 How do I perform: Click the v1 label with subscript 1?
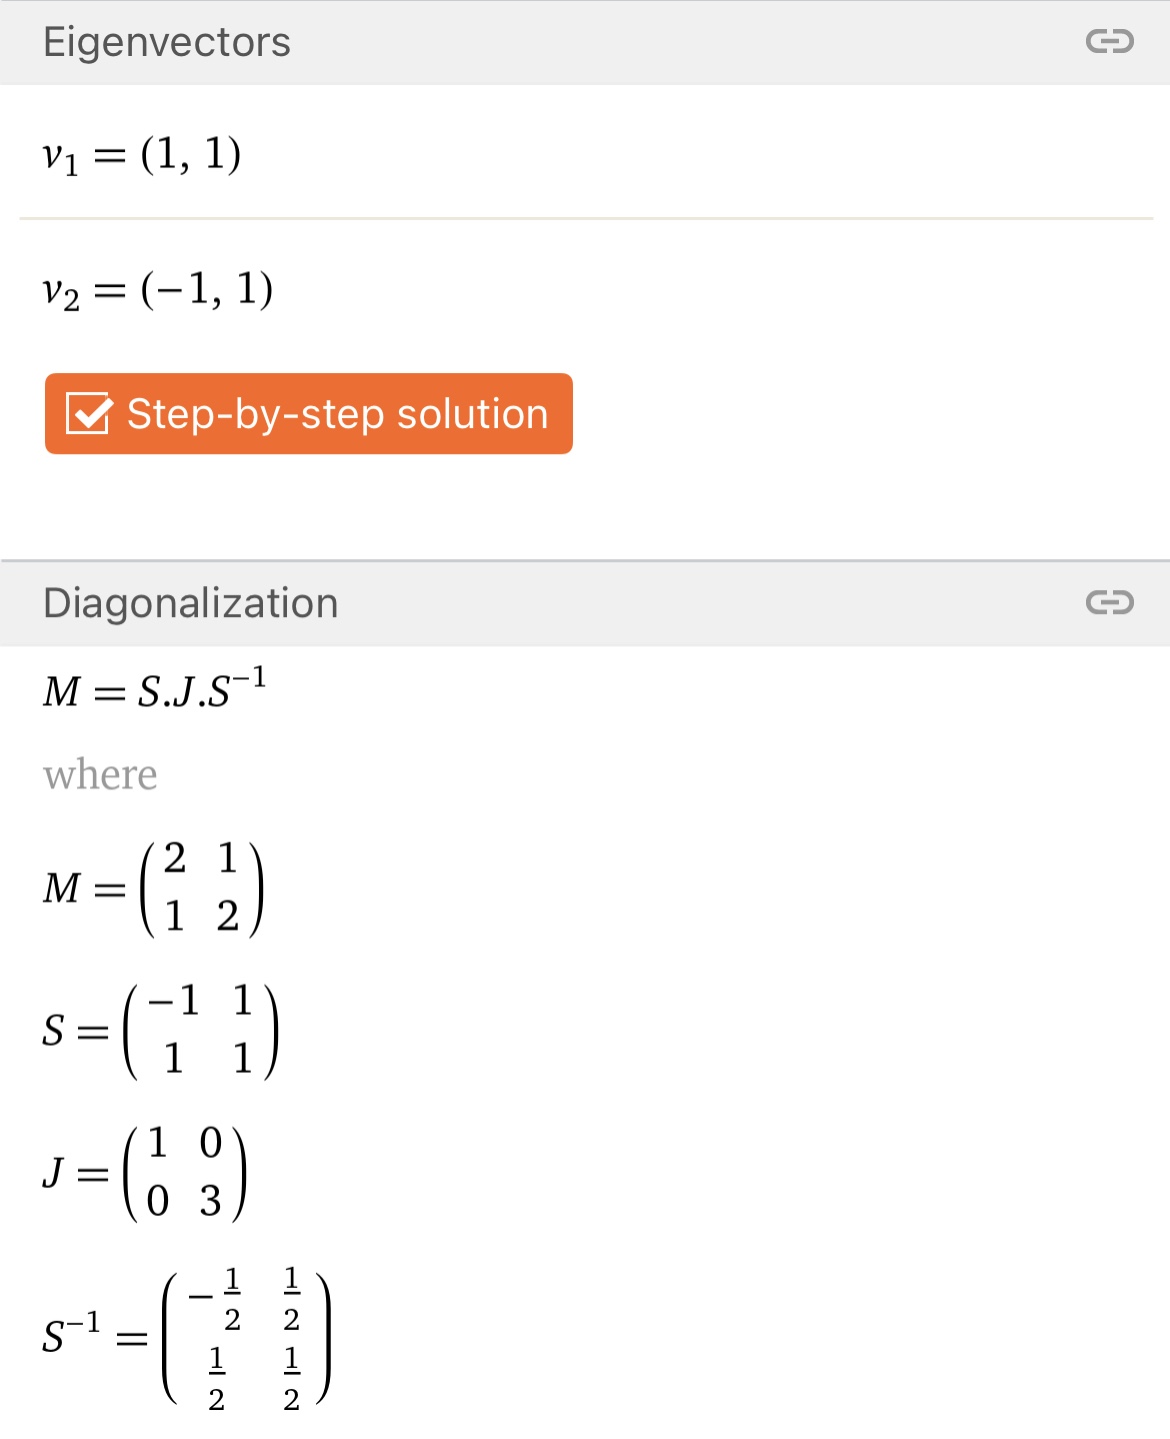coord(60,157)
